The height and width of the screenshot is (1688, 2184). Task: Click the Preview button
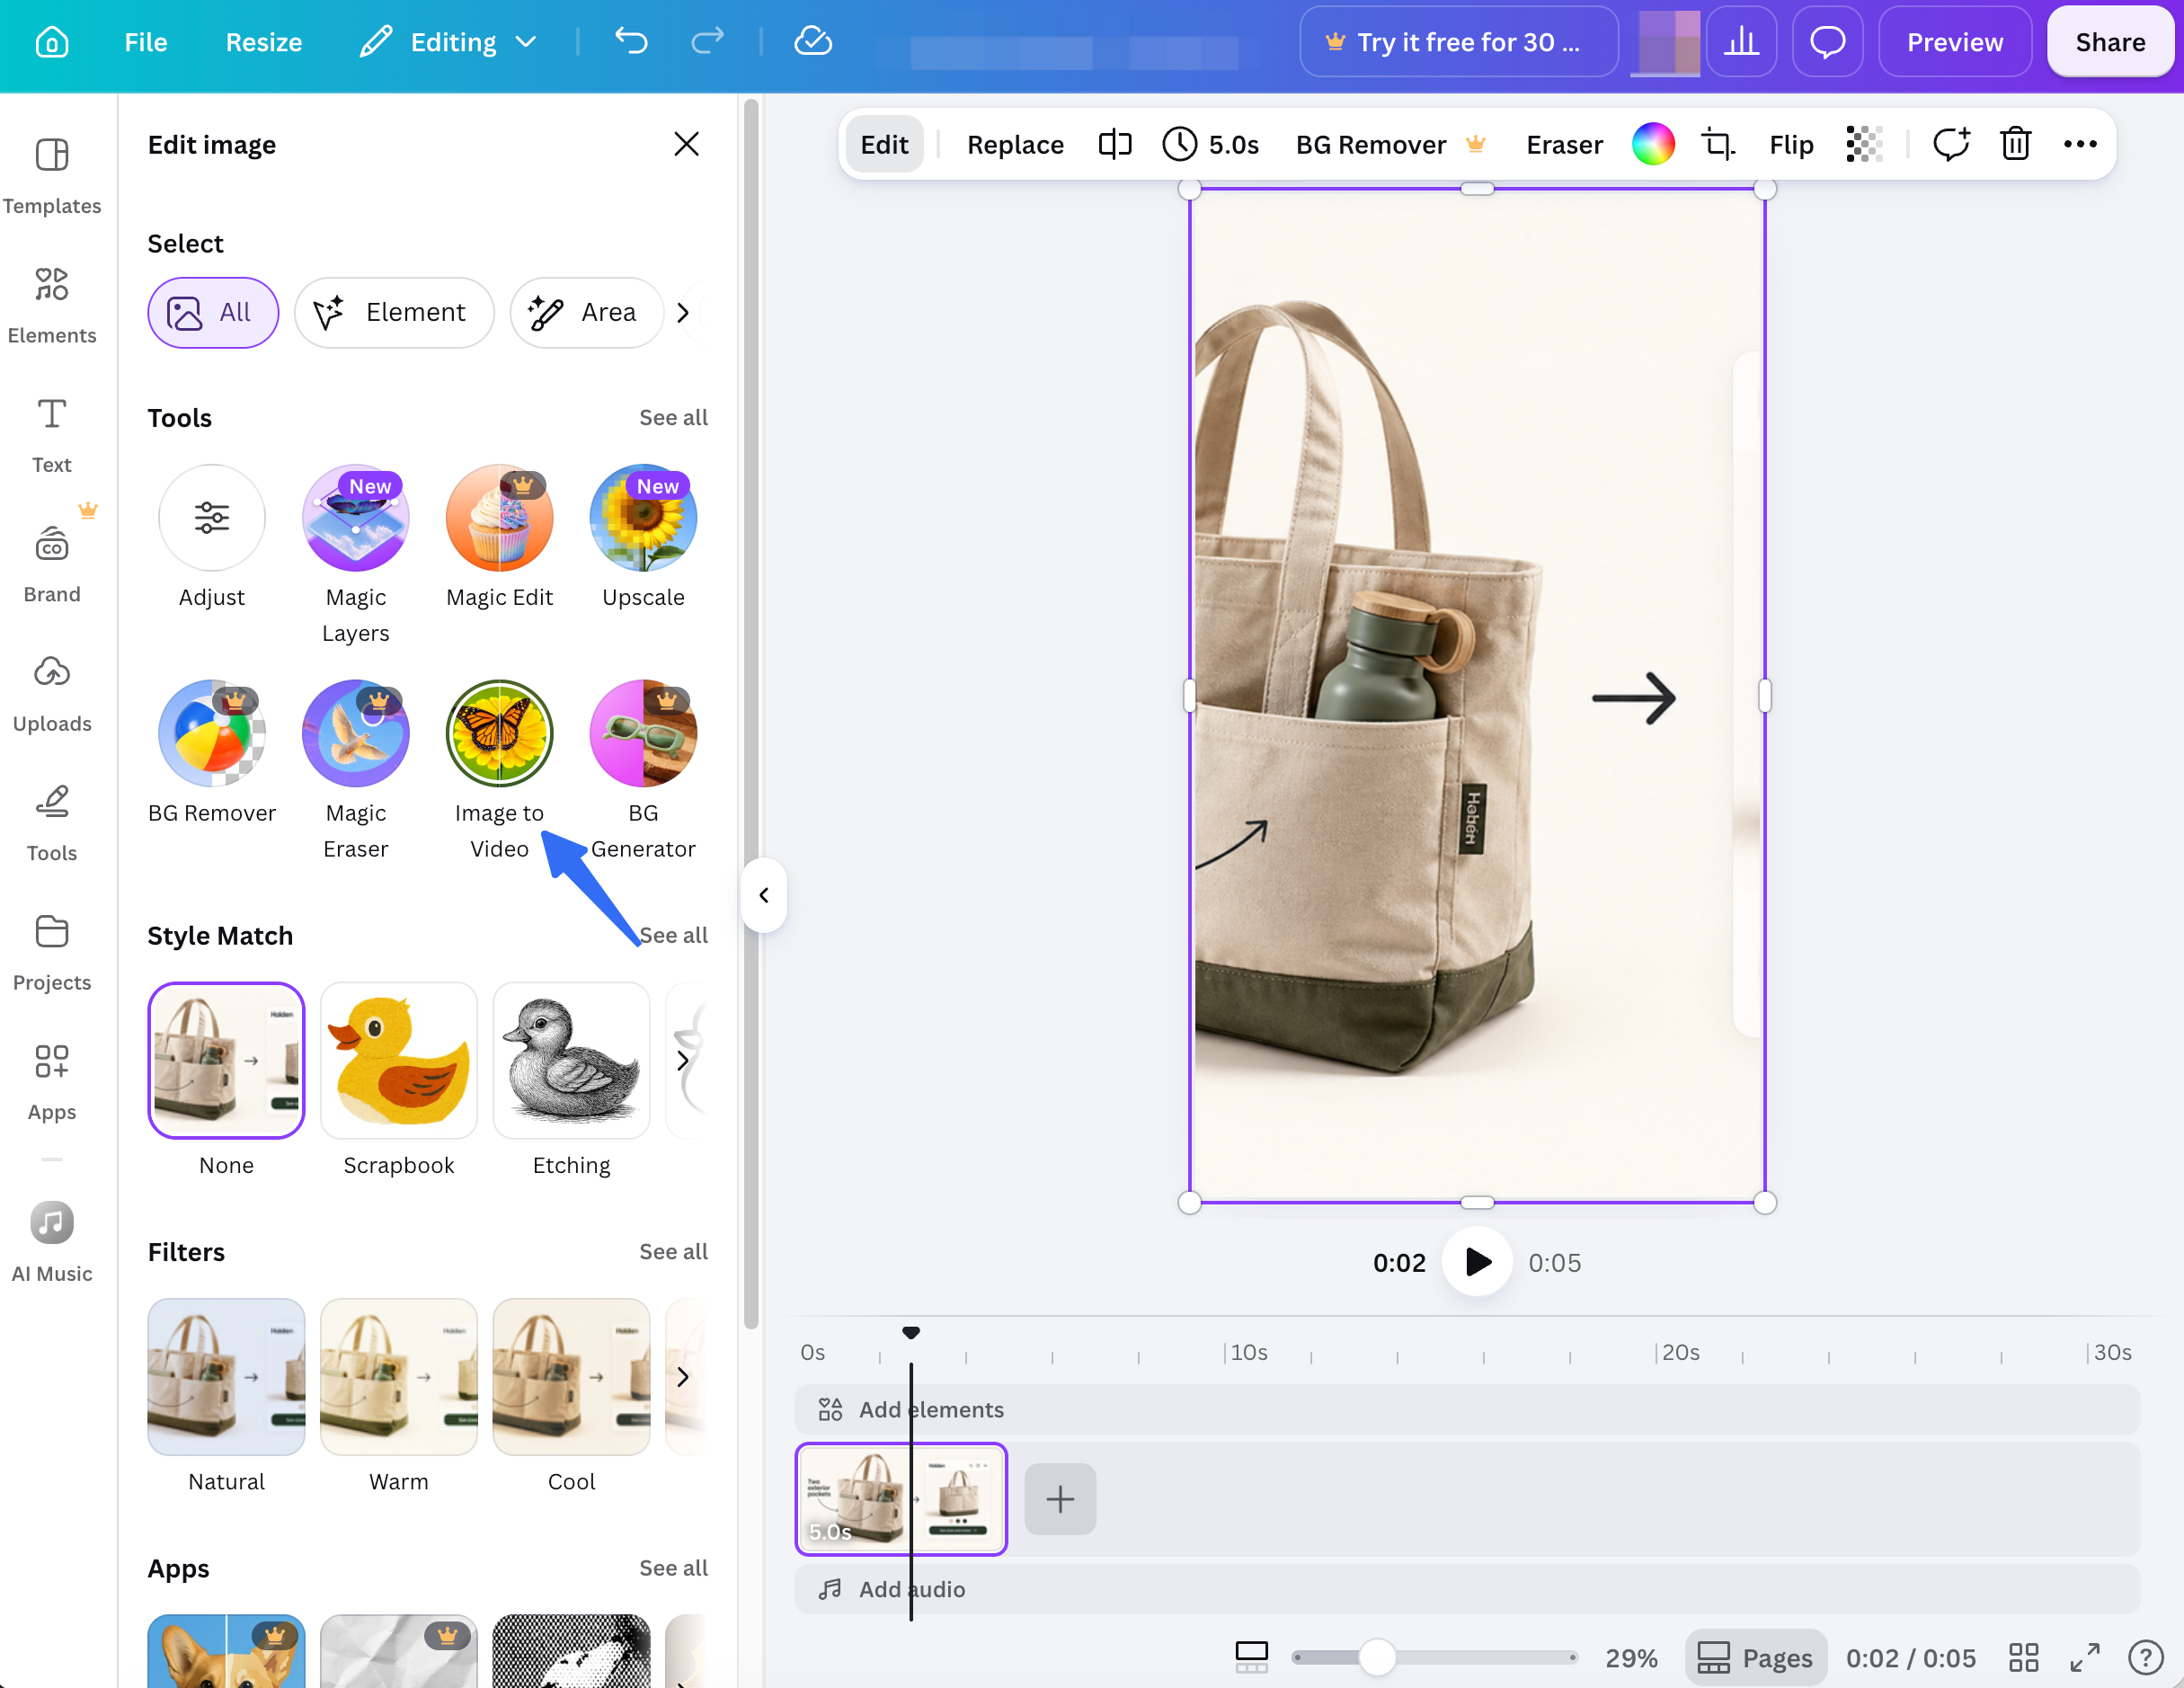[1954, 42]
